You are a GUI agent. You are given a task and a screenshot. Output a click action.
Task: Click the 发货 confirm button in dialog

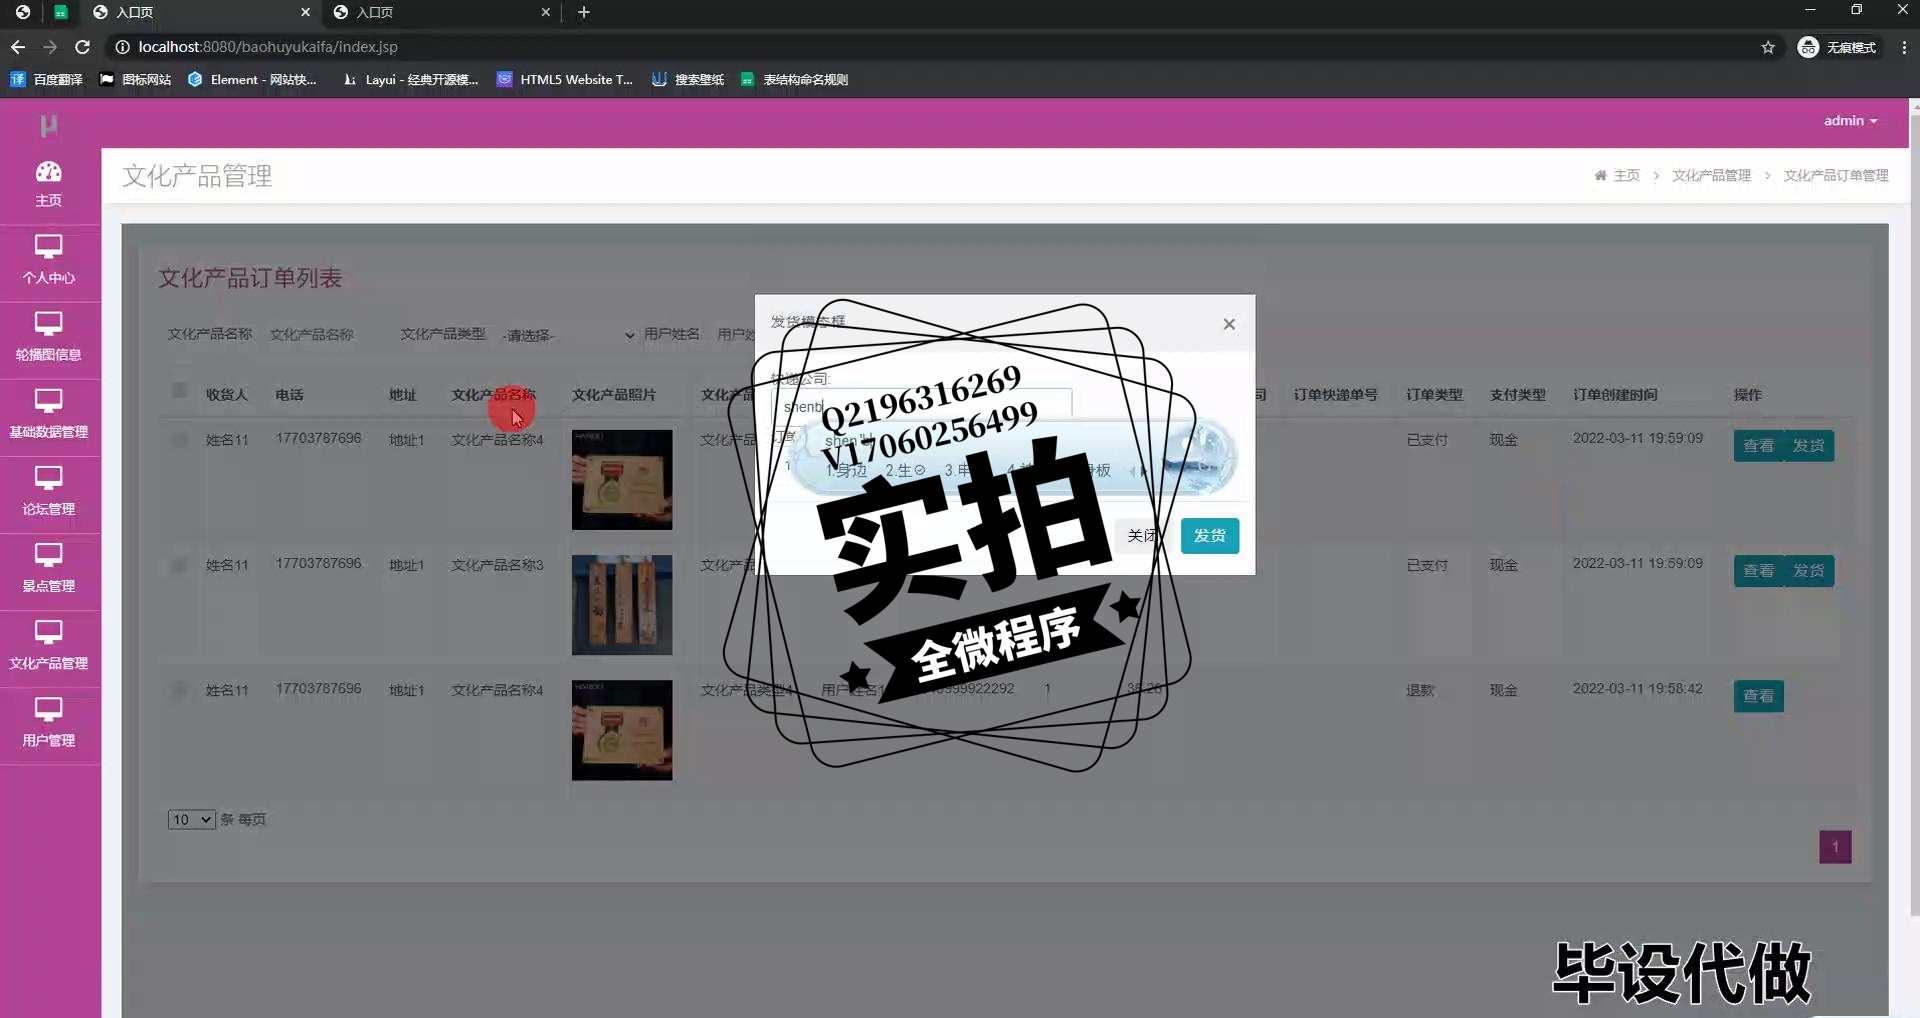click(1210, 536)
